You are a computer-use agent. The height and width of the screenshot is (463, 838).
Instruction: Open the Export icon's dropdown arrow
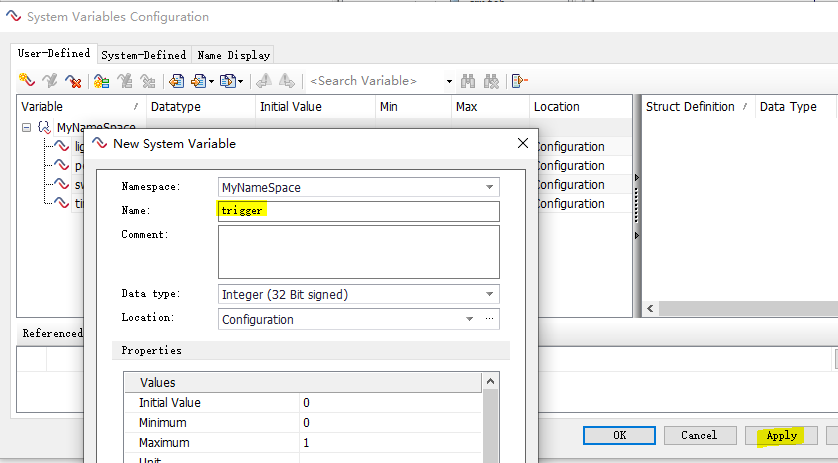pyautogui.click(x=212, y=81)
